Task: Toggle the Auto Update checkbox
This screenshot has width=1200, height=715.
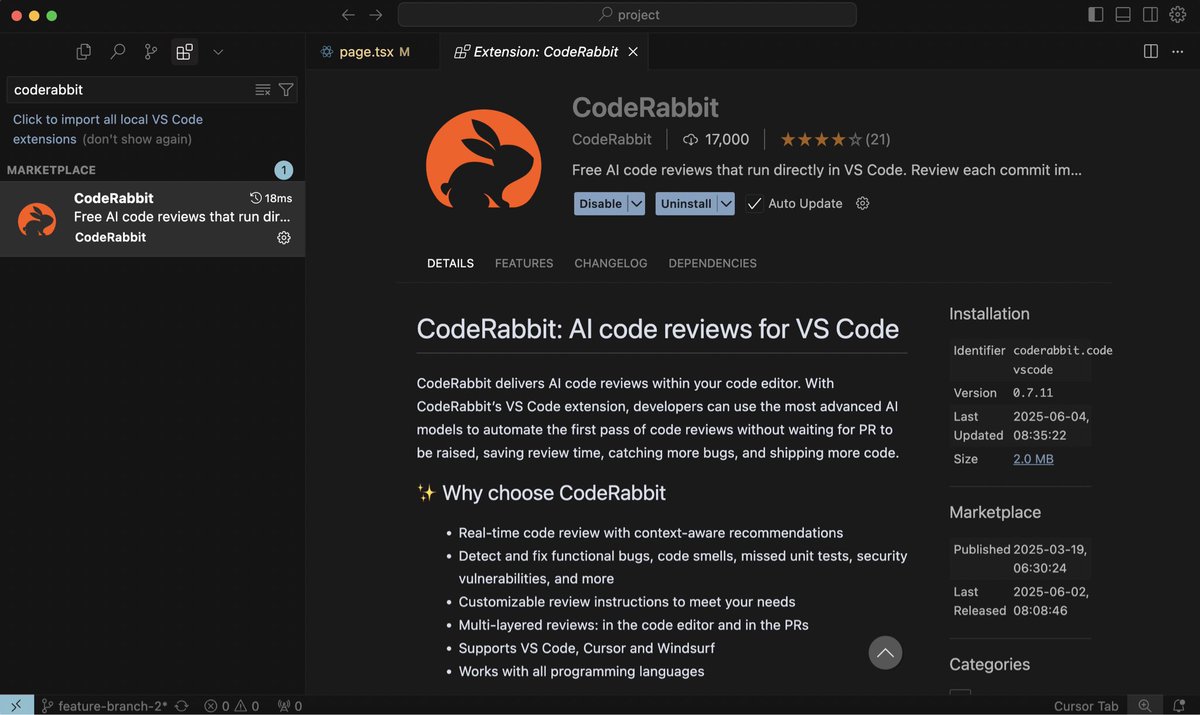Action: [x=754, y=204]
